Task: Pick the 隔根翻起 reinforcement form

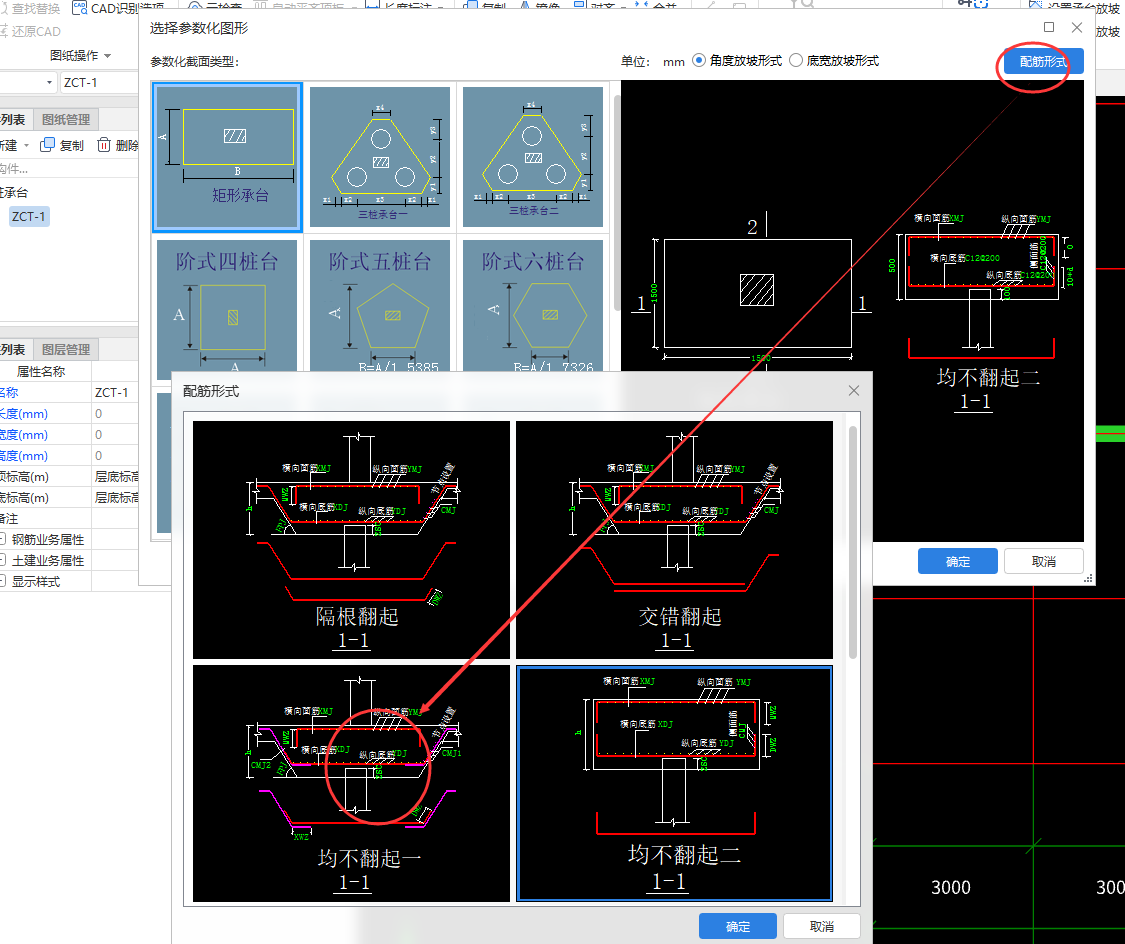Action: click(x=352, y=539)
